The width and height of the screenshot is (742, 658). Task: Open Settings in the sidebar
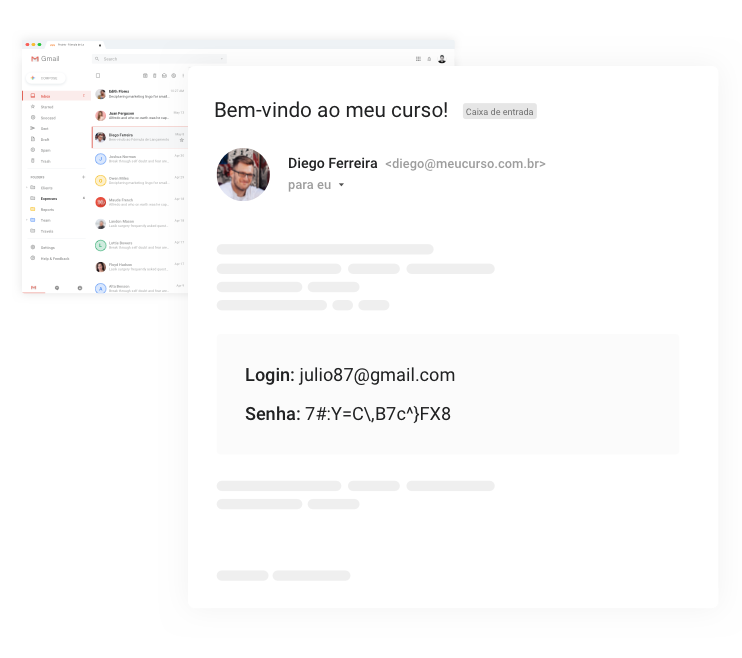(47, 248)
